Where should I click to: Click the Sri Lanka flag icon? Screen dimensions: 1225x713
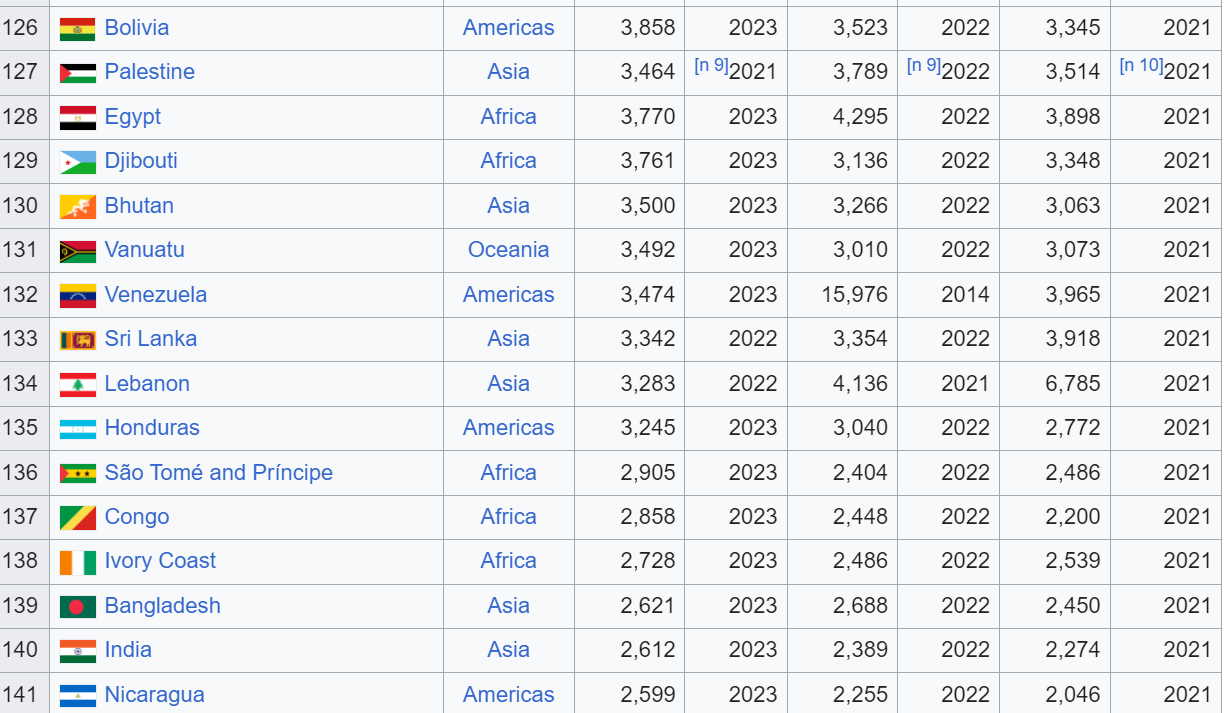(x=78, y=339)
